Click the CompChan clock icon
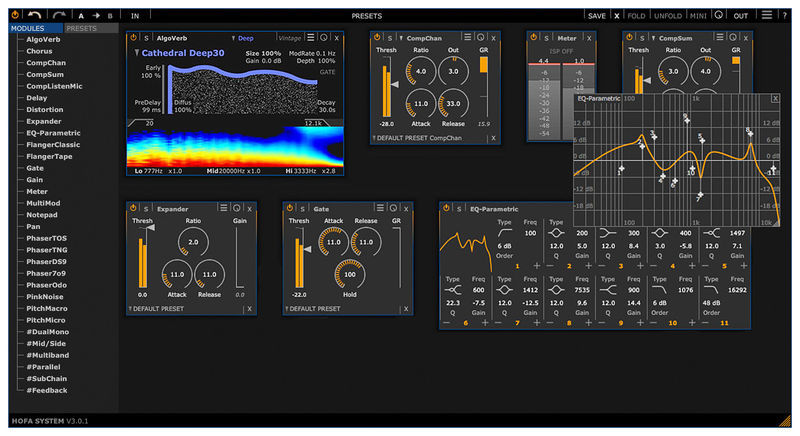This screenshot has width=800, height=436. click(481, 37)
